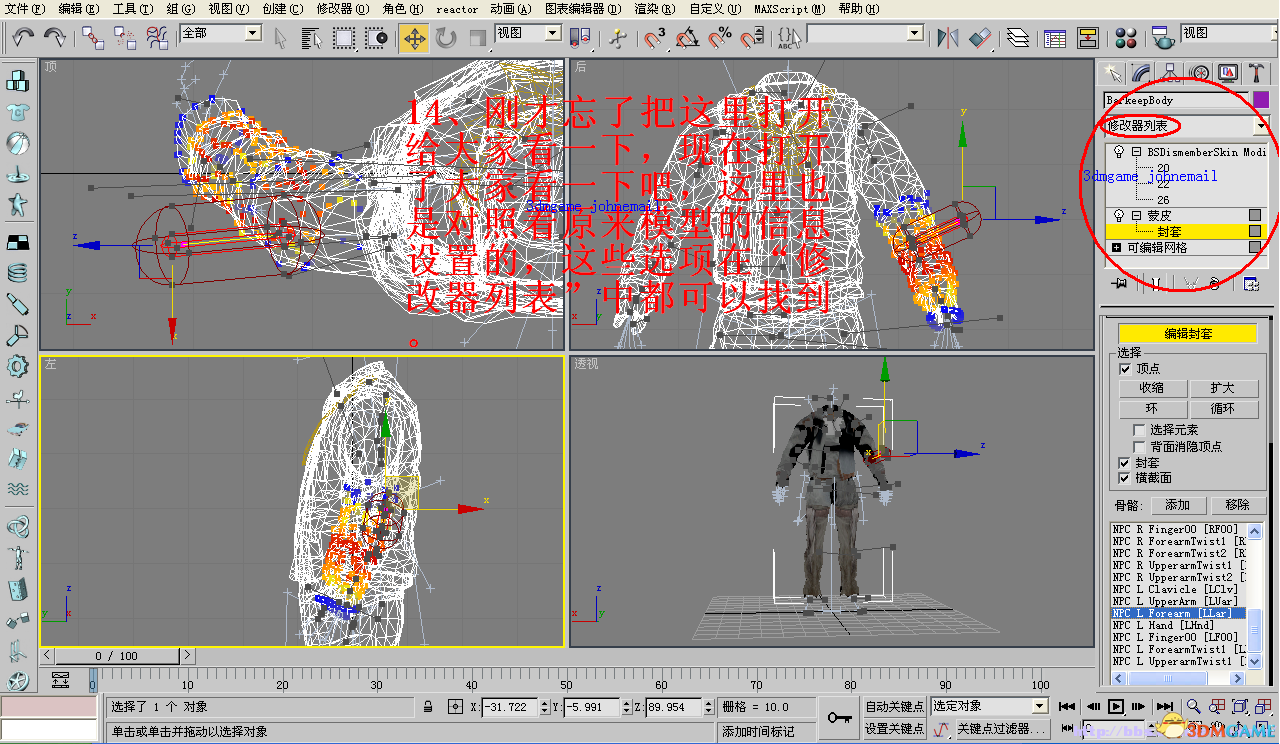This screenshot has width=1280, height=744.
Task: Enable the 背面消隐顶点 checkbox
Action: click(x=1140, y=446)
